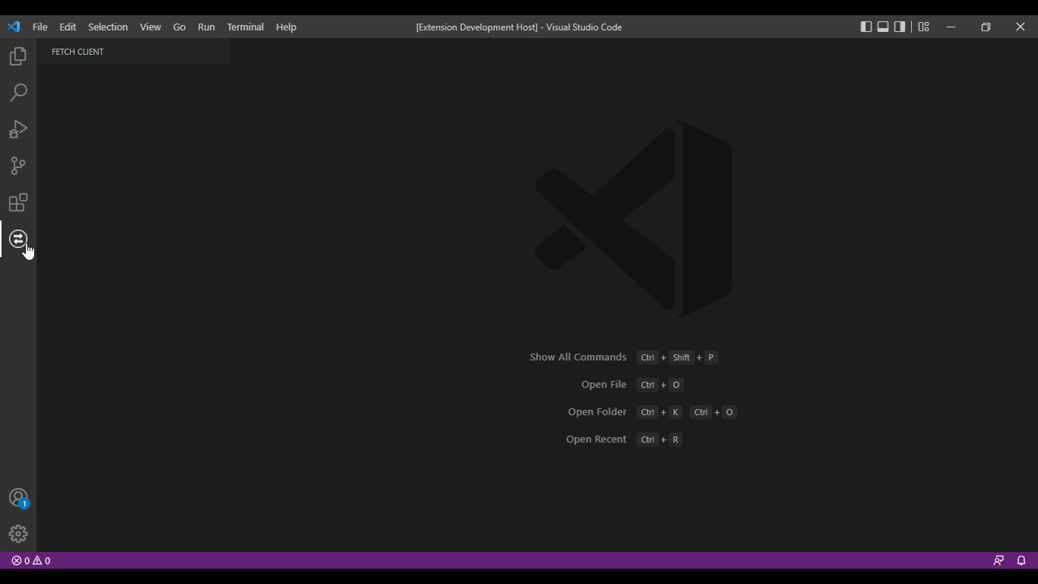Click the K key hint for Open Folder

coord(675,412)
